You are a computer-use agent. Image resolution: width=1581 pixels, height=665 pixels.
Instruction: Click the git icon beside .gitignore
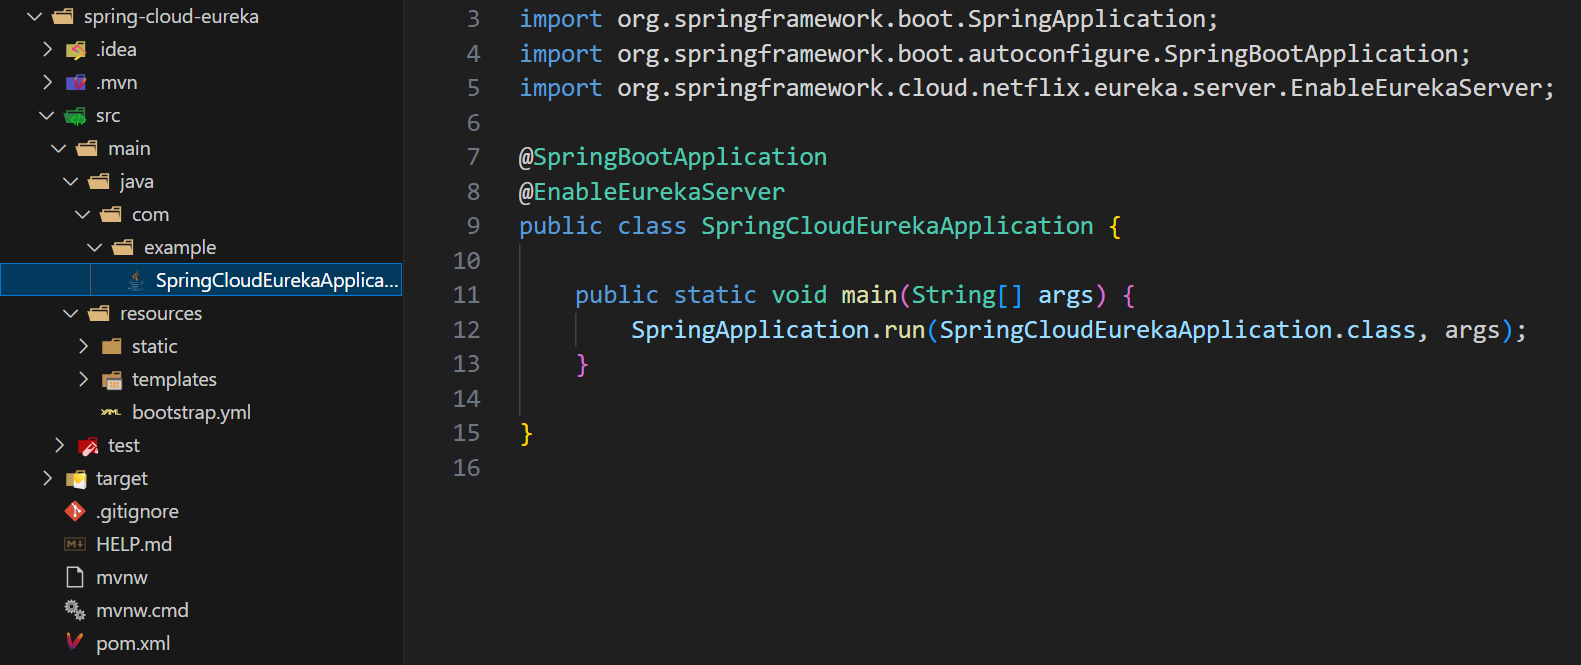(75, 512)
